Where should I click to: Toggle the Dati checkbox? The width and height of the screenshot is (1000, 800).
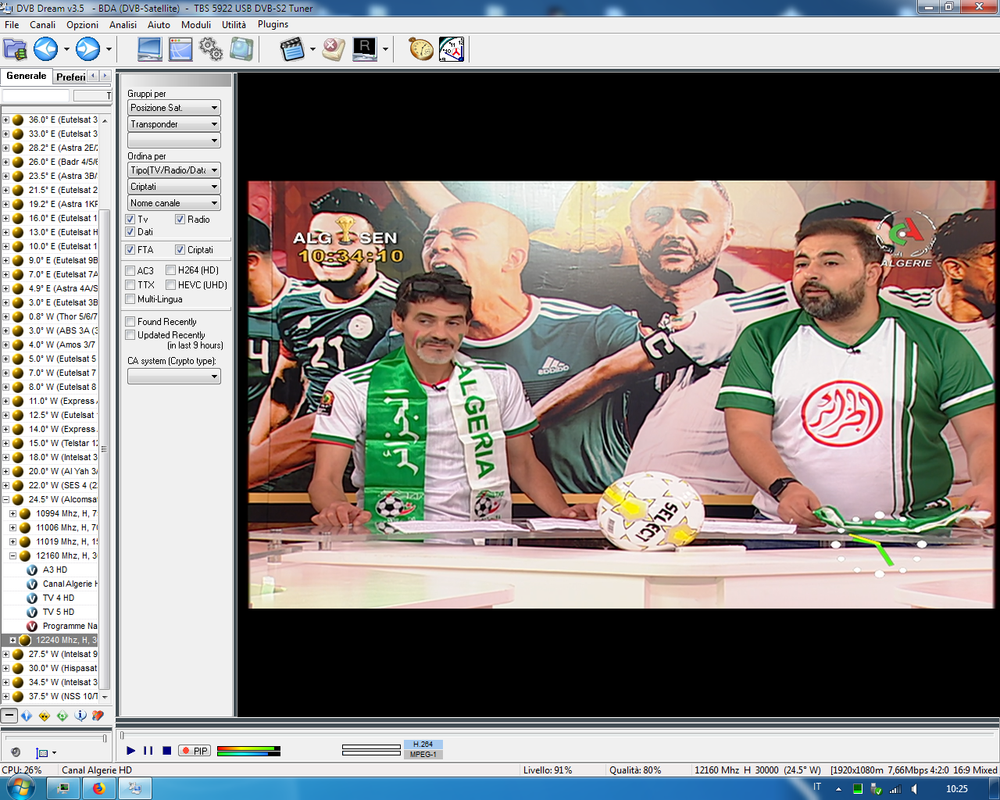130,232
